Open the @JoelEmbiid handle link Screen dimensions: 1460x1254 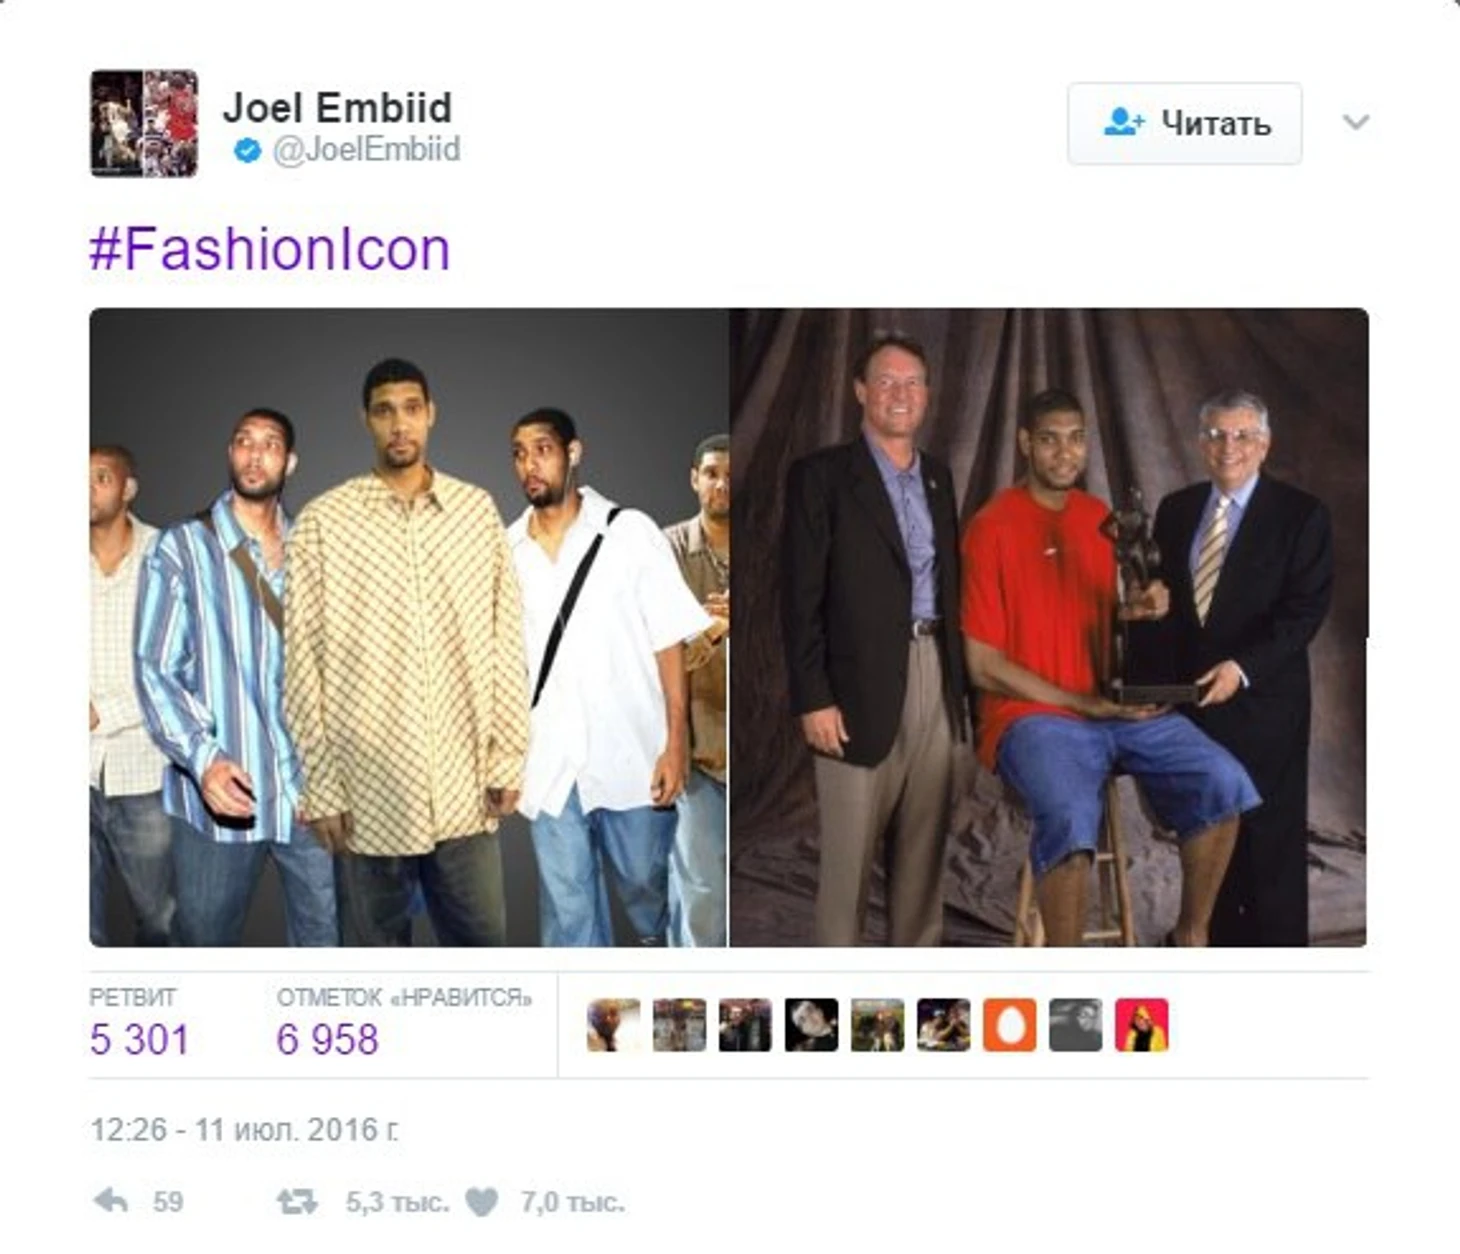point(366,150)
